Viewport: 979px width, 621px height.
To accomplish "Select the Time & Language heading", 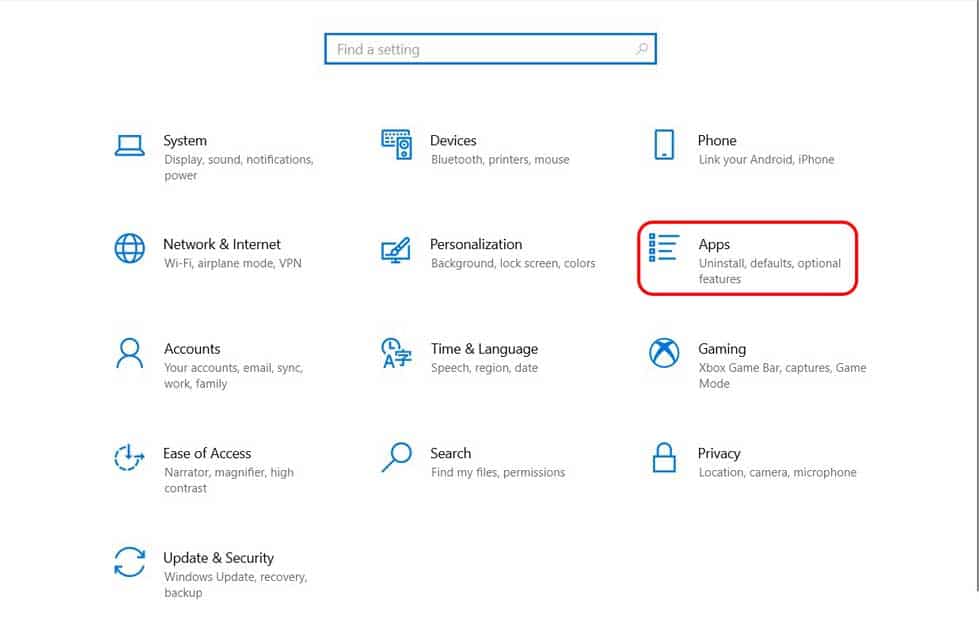I will [484, 349].
